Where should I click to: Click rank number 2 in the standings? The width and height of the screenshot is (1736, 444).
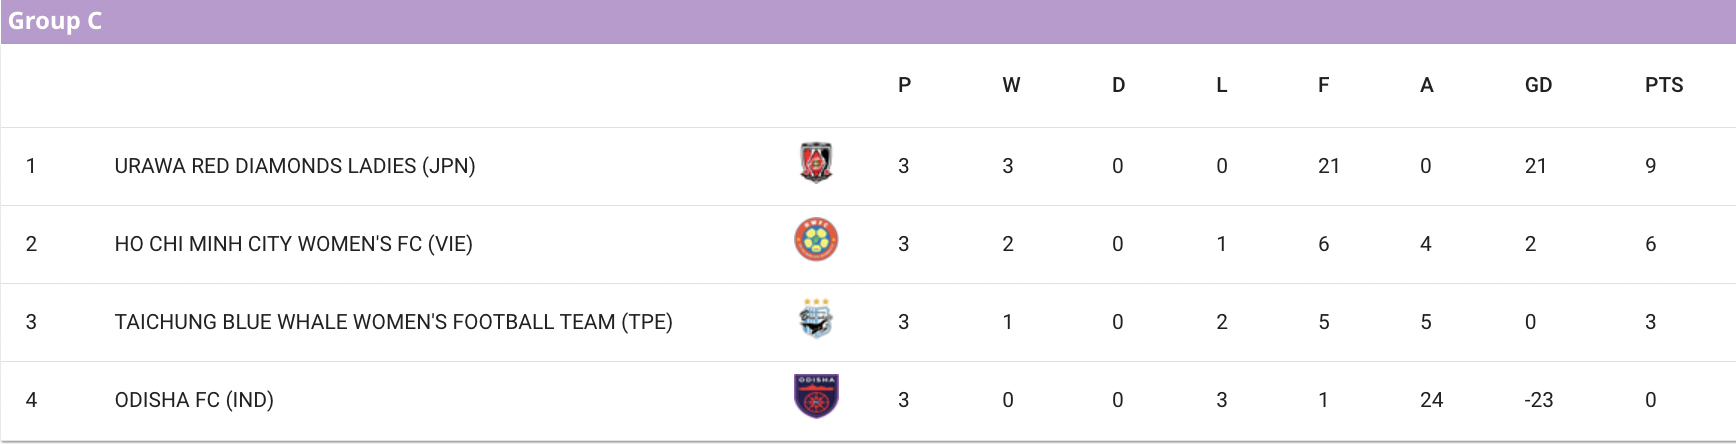(31, 244)
